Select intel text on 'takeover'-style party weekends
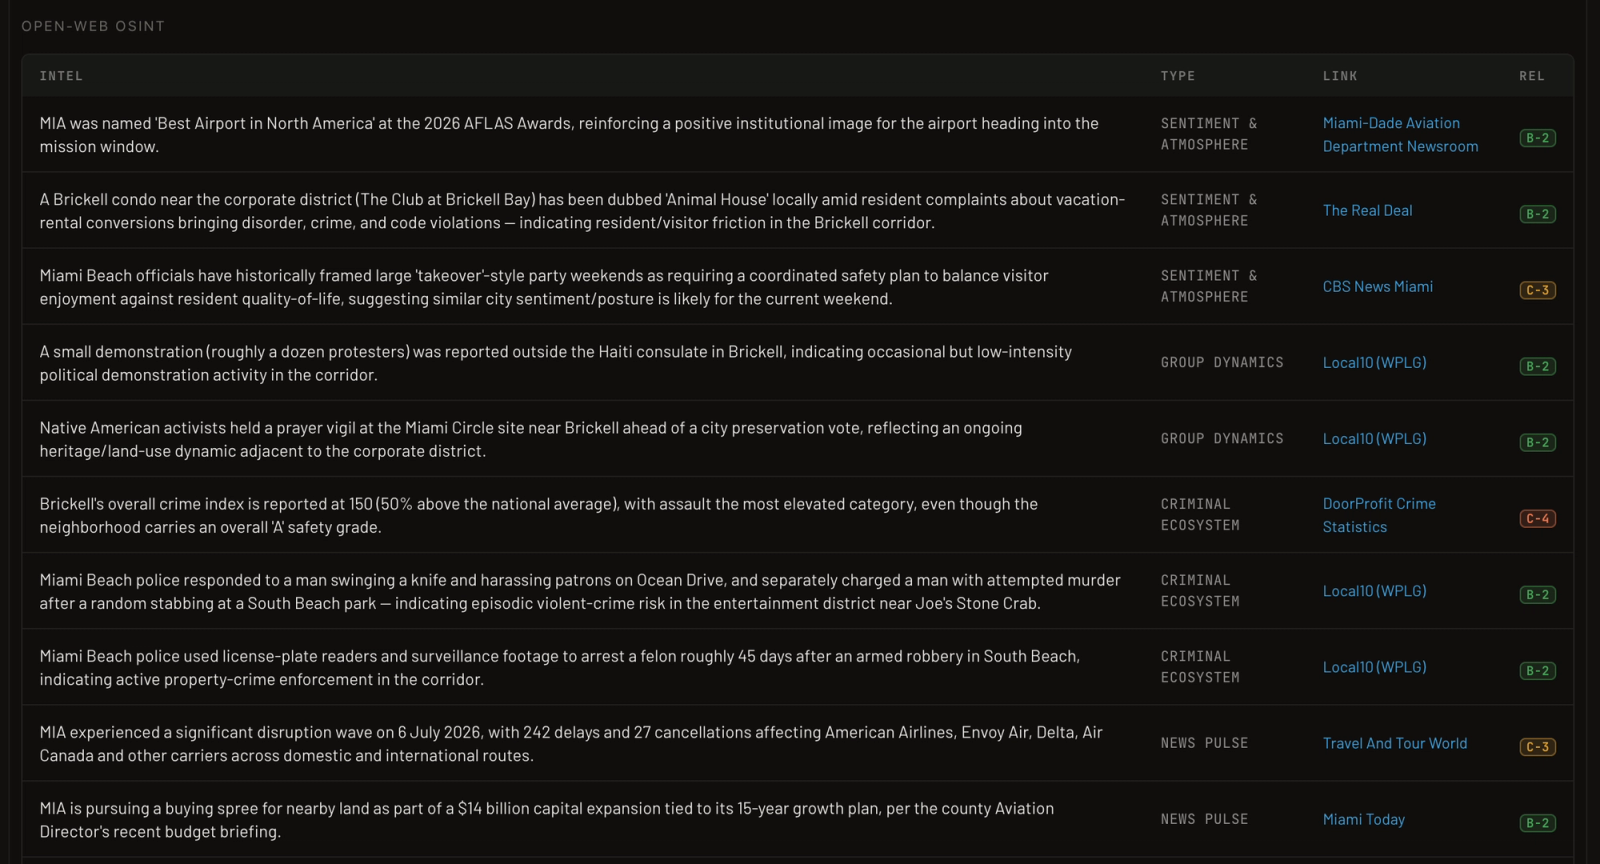Viewport: 1600px width, 864px height. [x=544, y=287]
